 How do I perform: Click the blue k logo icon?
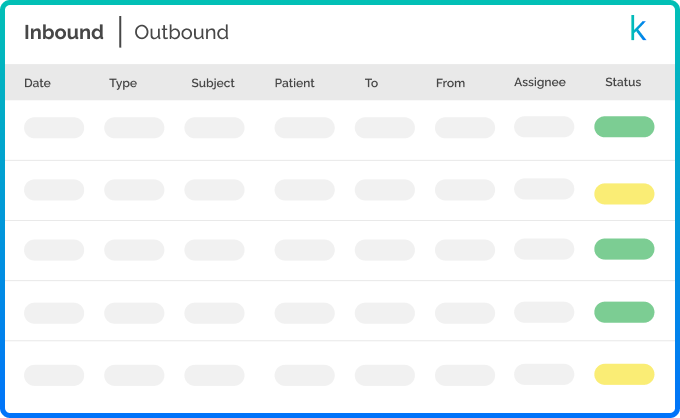coord(637,30)
